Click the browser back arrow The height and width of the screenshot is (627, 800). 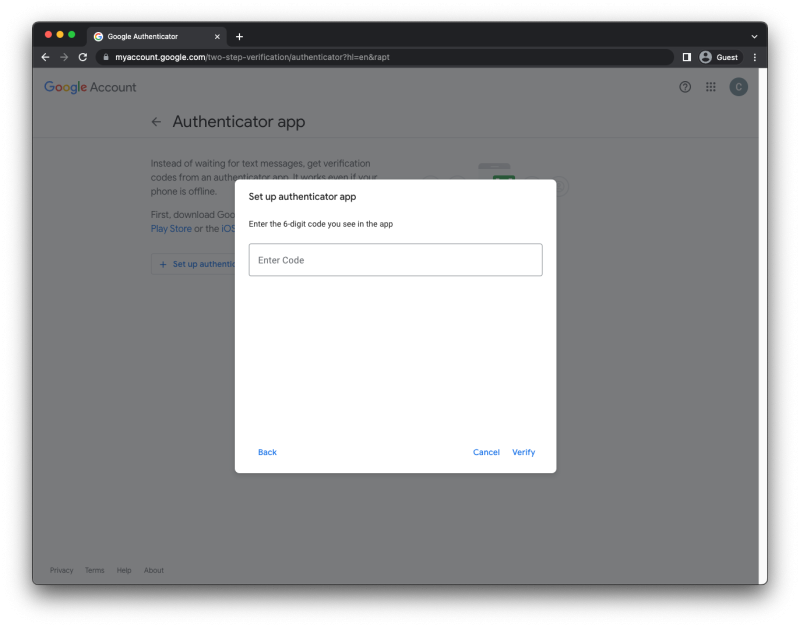(x=45, y=57)
